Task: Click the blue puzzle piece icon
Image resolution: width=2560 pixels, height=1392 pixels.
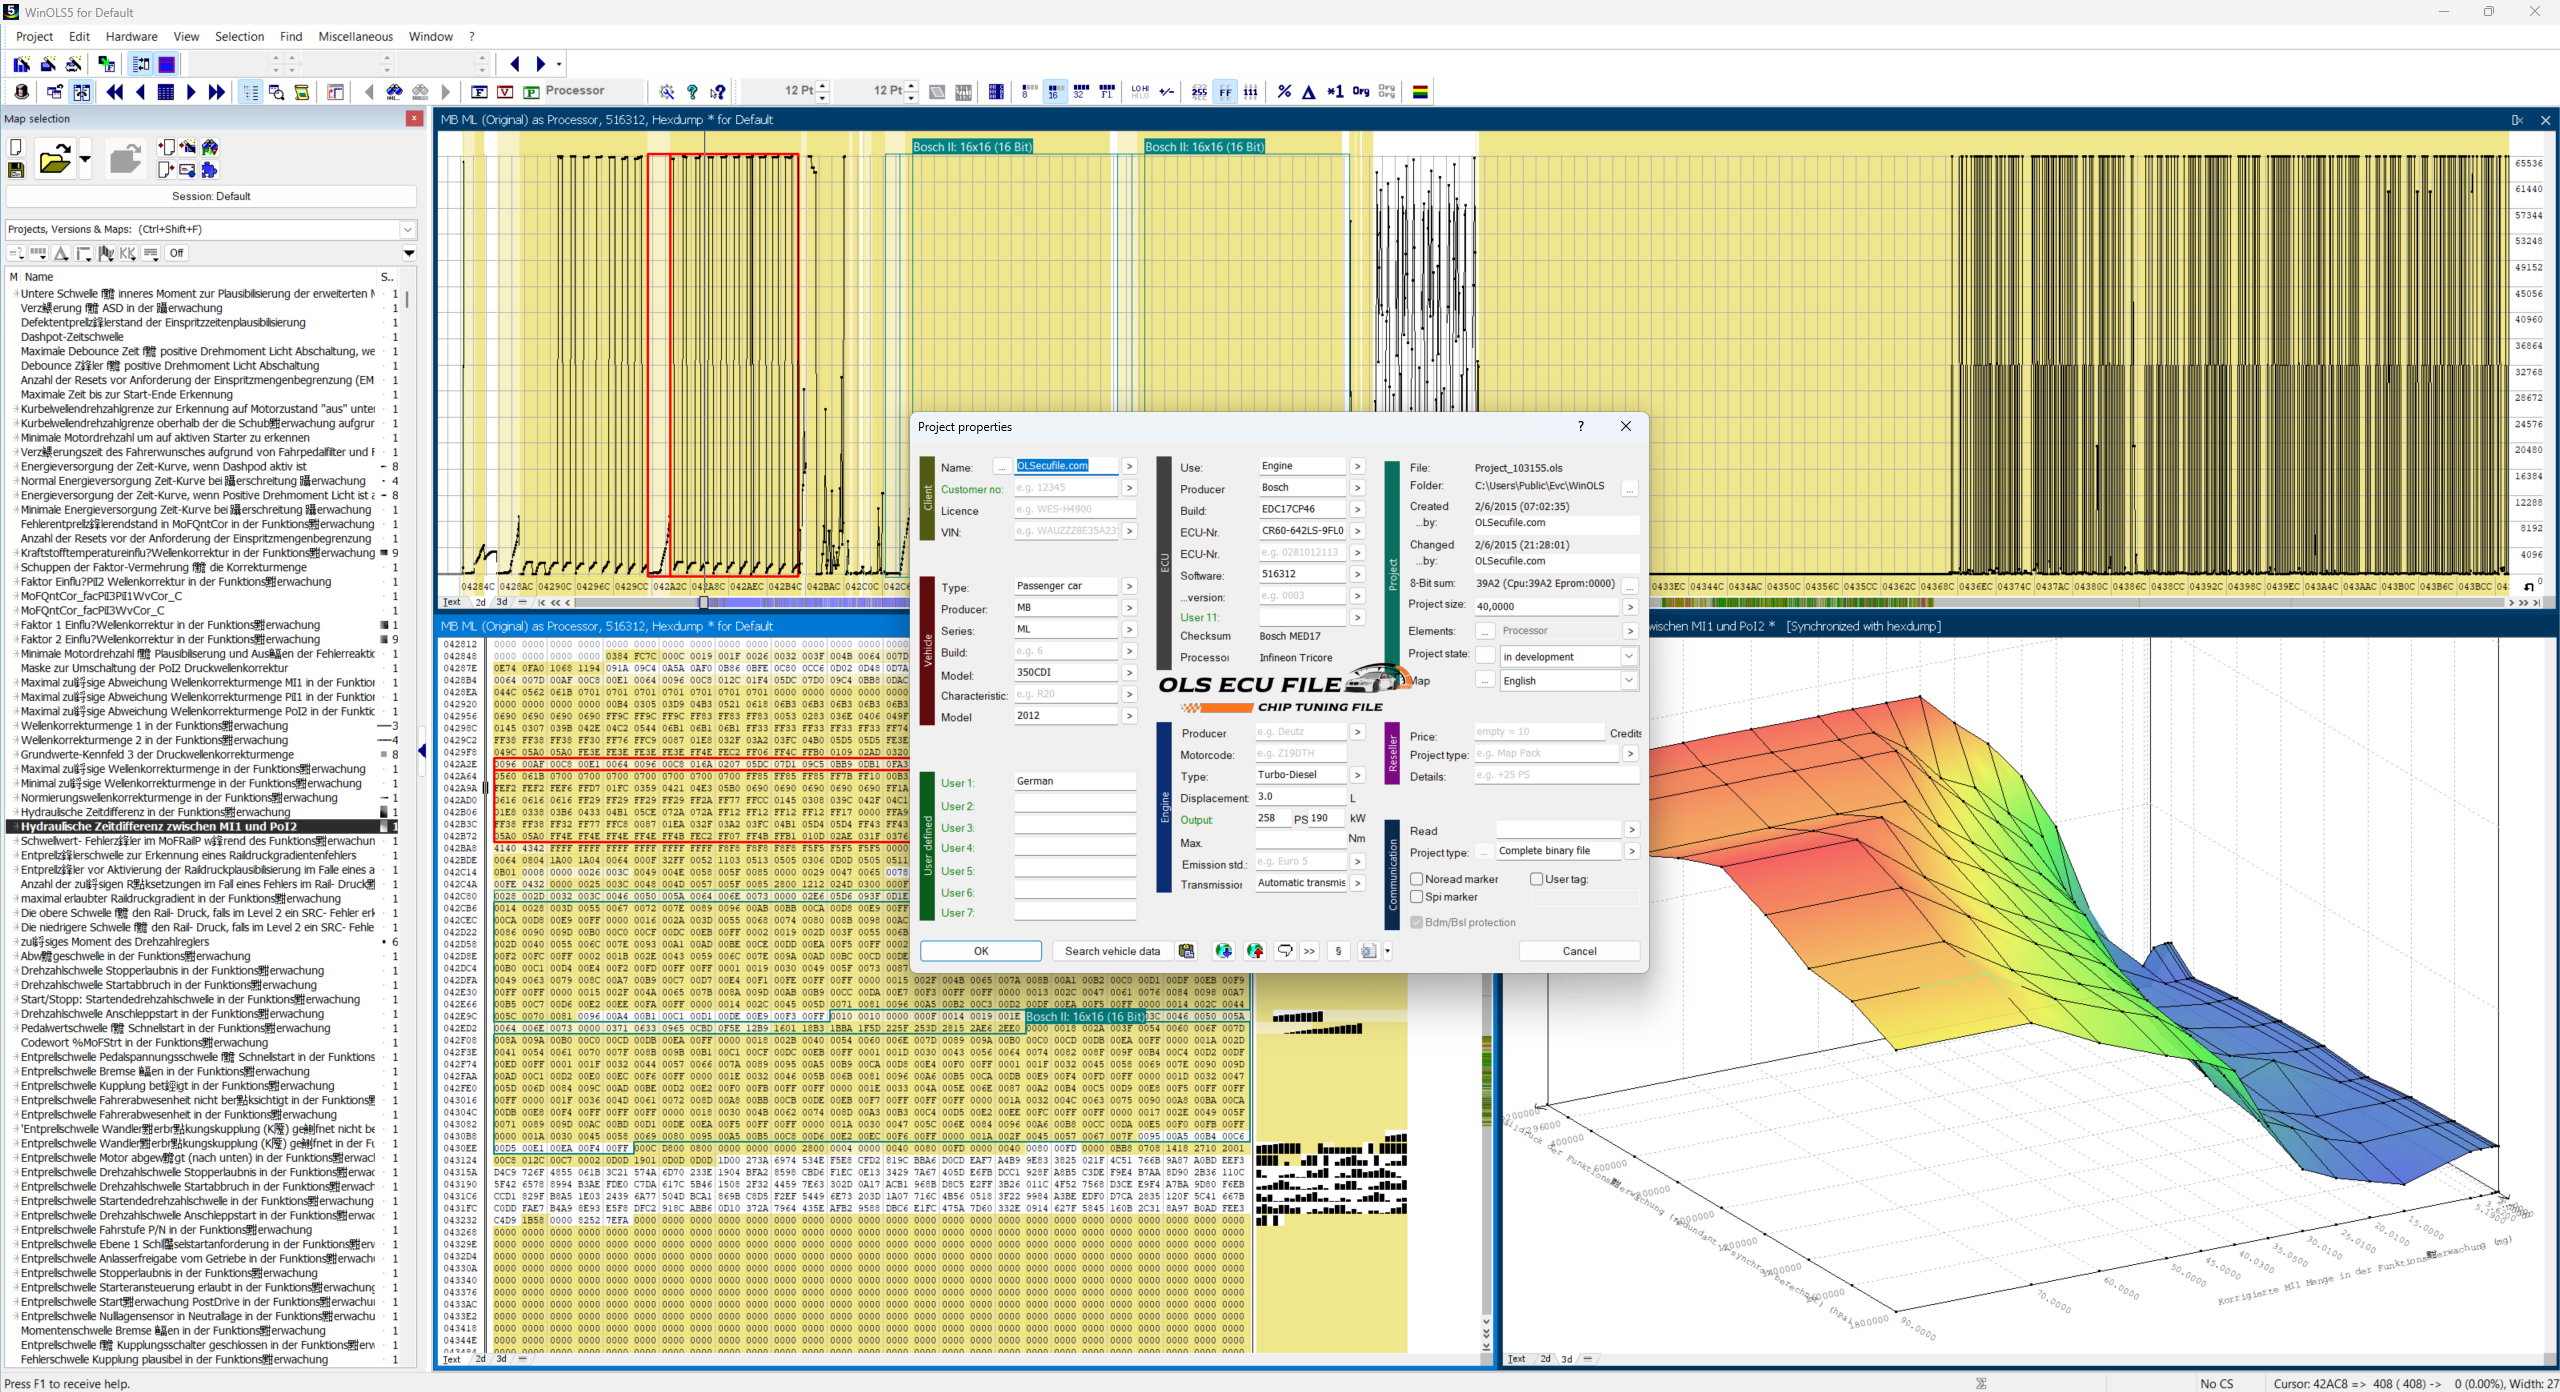Action: 209,170
